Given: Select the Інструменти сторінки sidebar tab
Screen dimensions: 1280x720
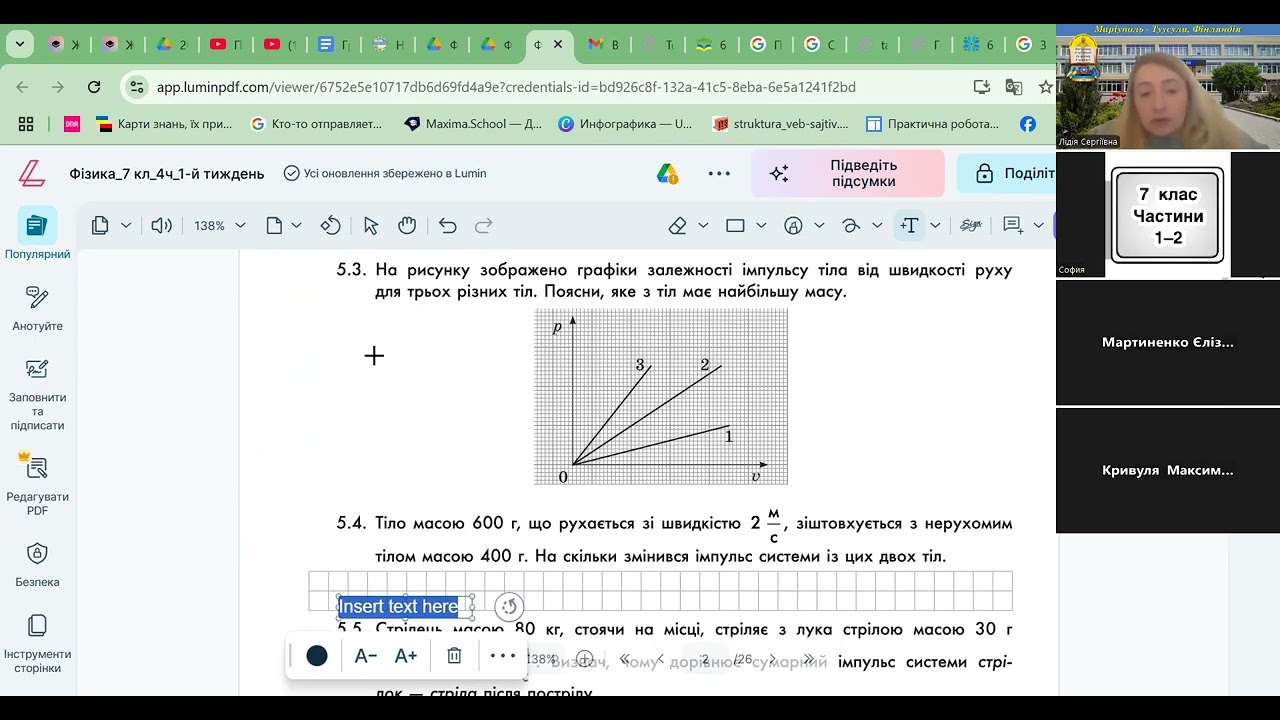Looking at the screenshot, I should point(38,645).
